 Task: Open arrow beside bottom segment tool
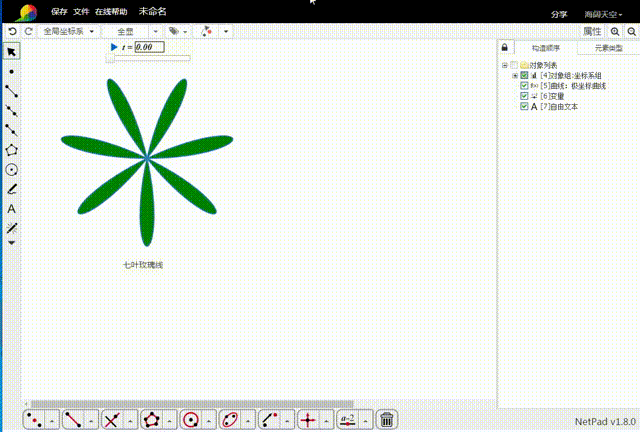[x=91, y=420]
